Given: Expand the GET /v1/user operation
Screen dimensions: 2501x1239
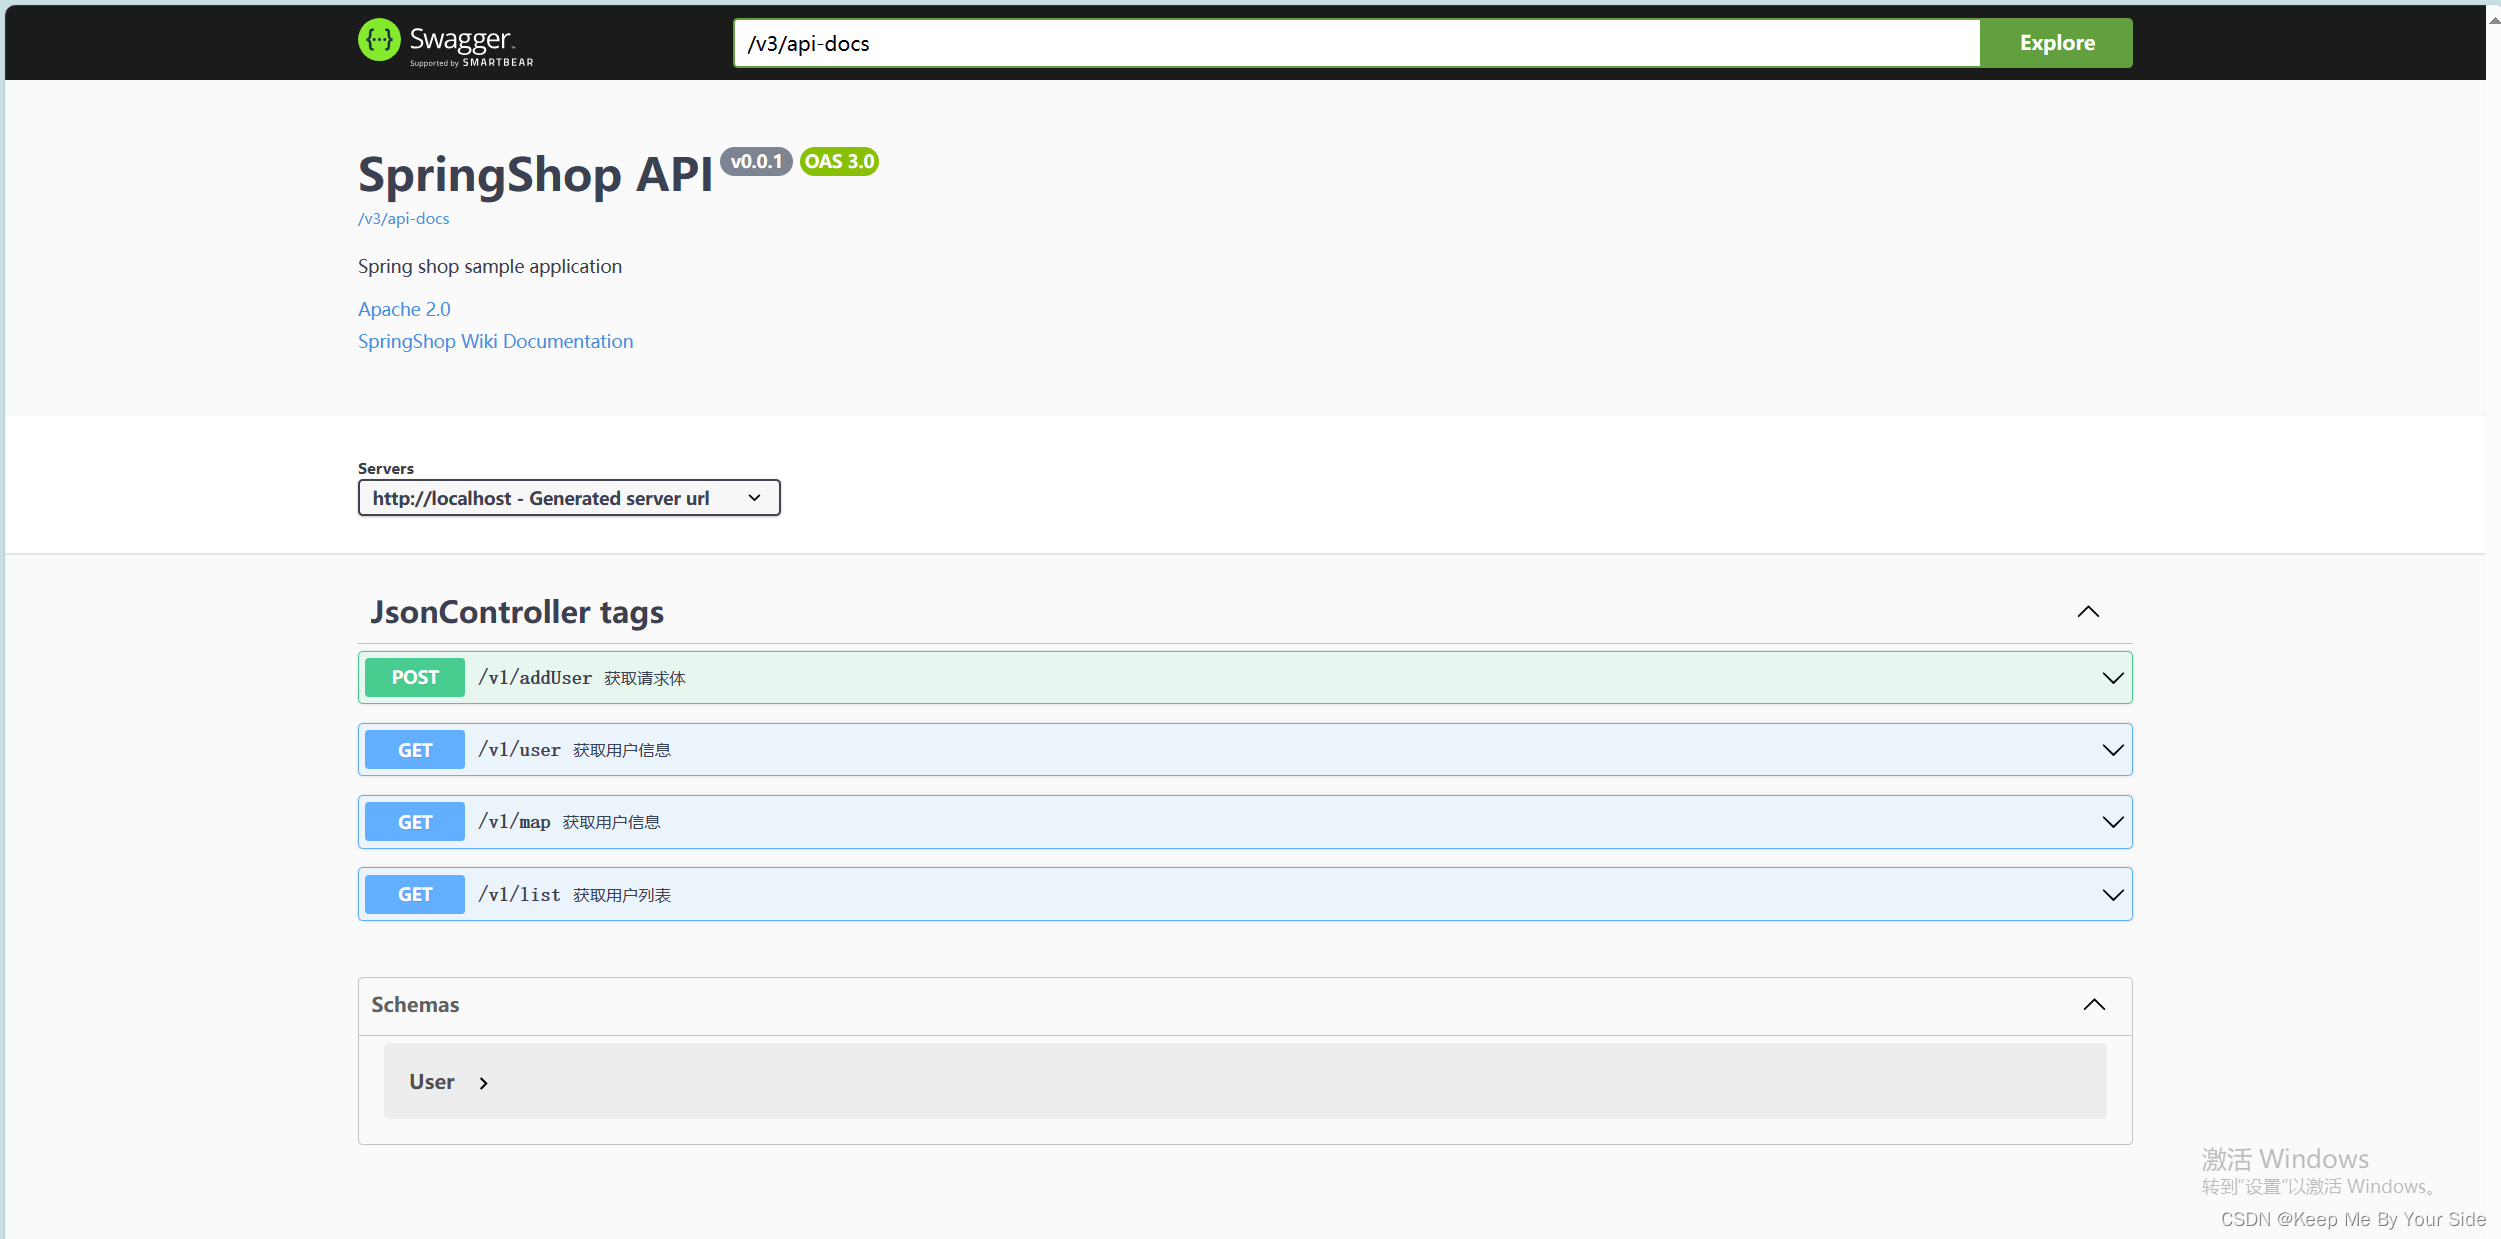Looking at the screenshot, I should point(2113,749).
